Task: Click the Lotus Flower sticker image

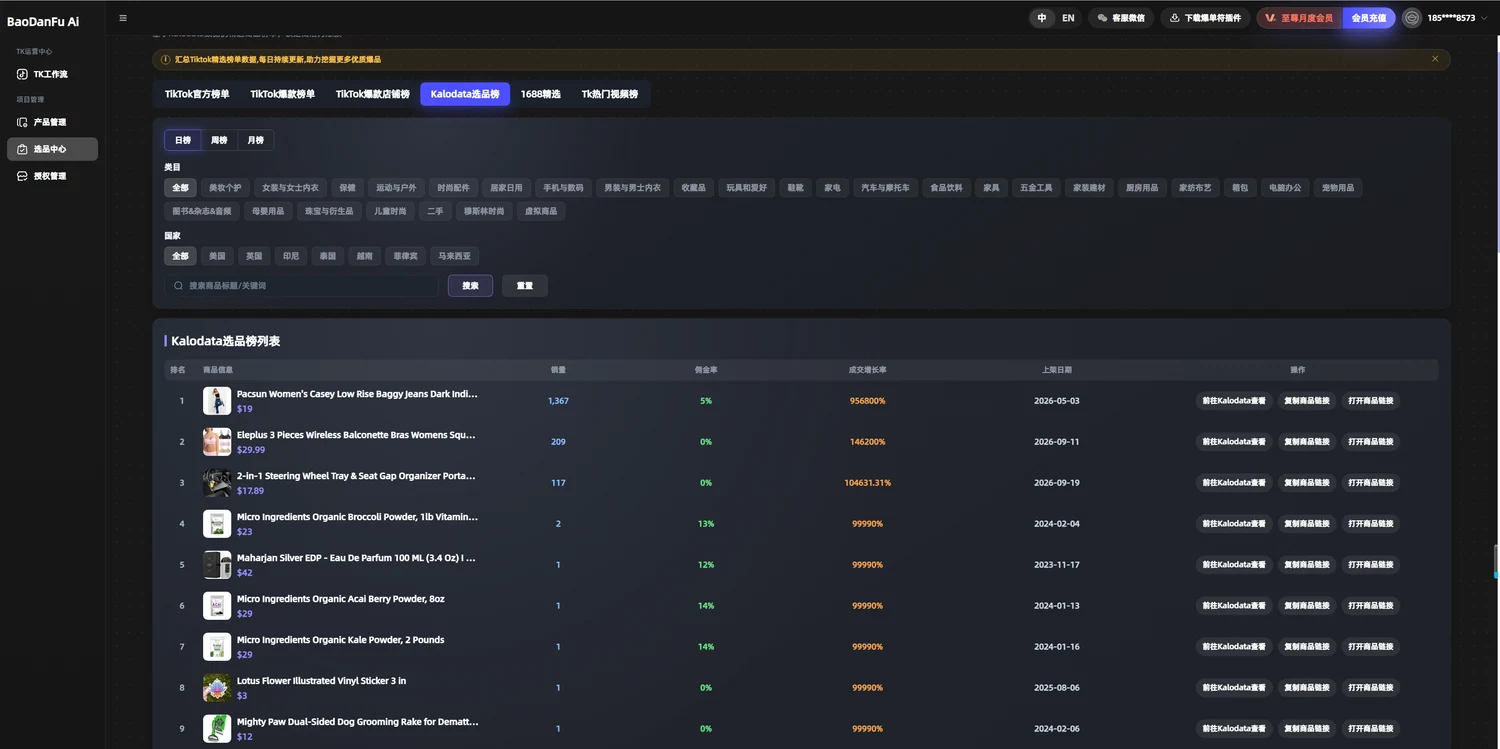Action: [217, 688]
